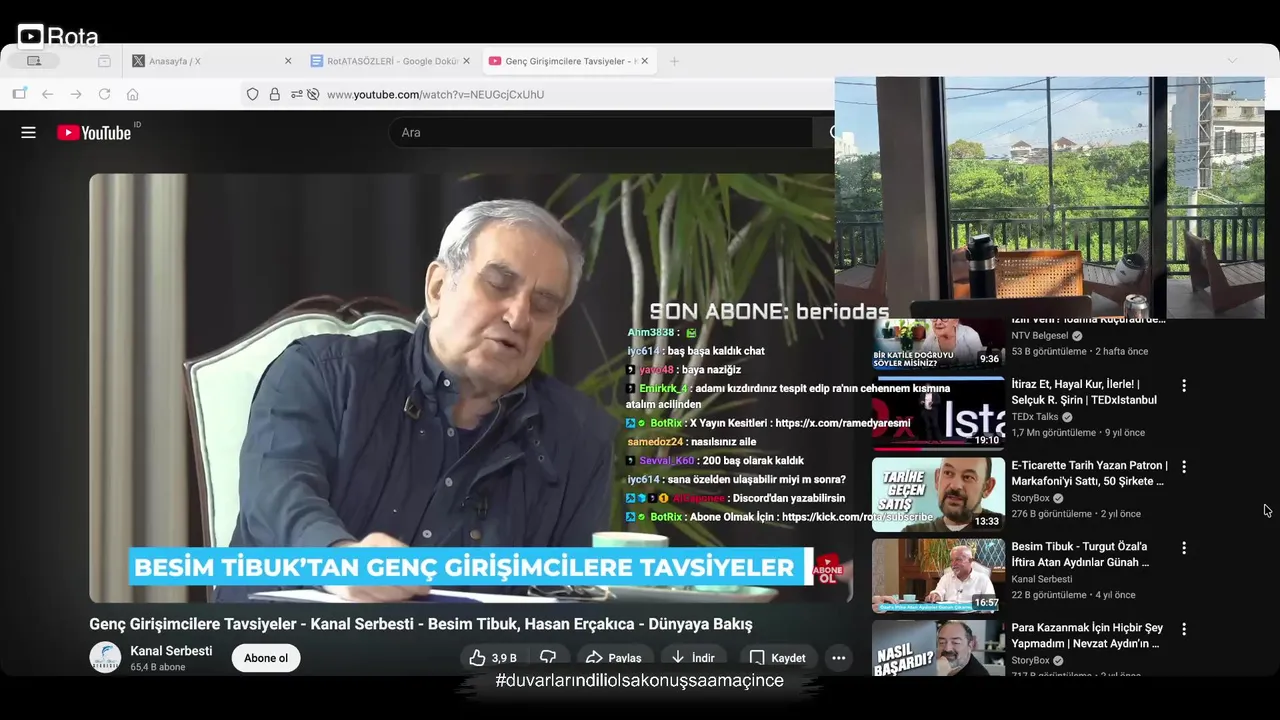The height and width of the screenshot is (720, 1280).
Task: Click BotRix chat message about X Yayın Kesitleri
Action: 768,423
